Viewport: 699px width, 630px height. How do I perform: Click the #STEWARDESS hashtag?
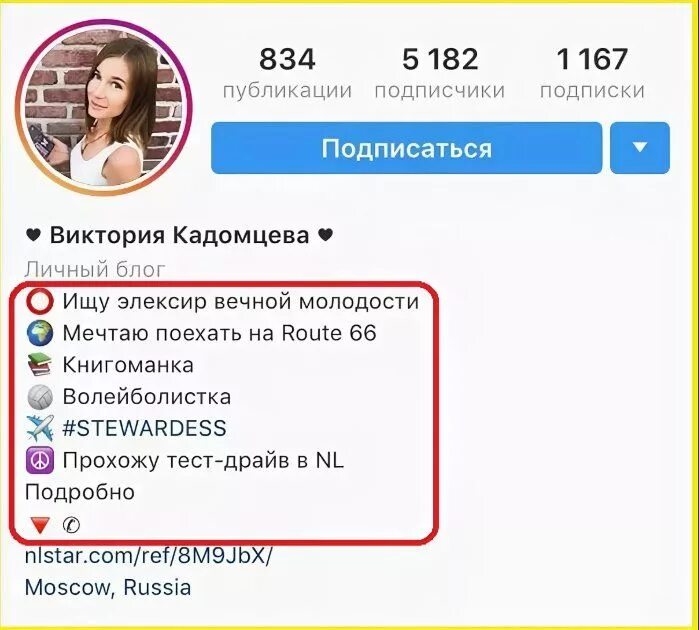[144, 428]
